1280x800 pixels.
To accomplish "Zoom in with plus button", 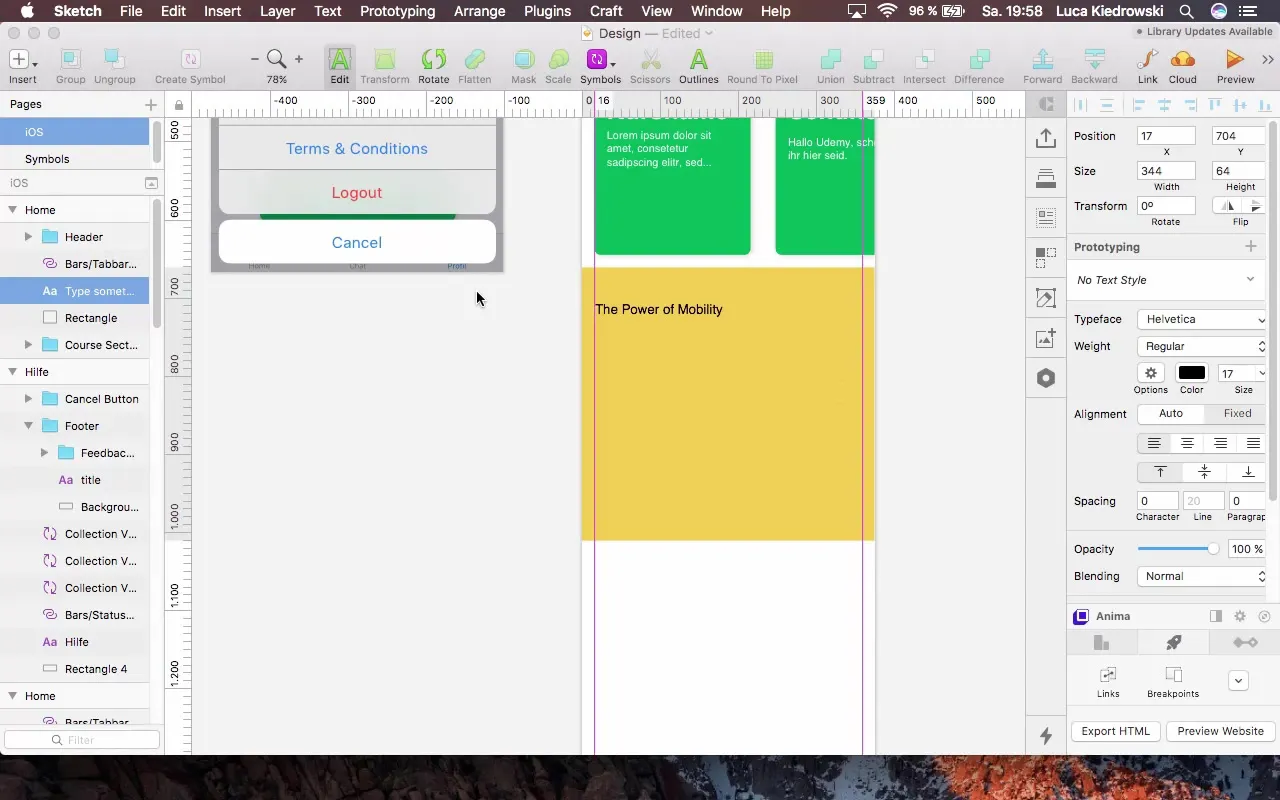I will coord(298,60).
